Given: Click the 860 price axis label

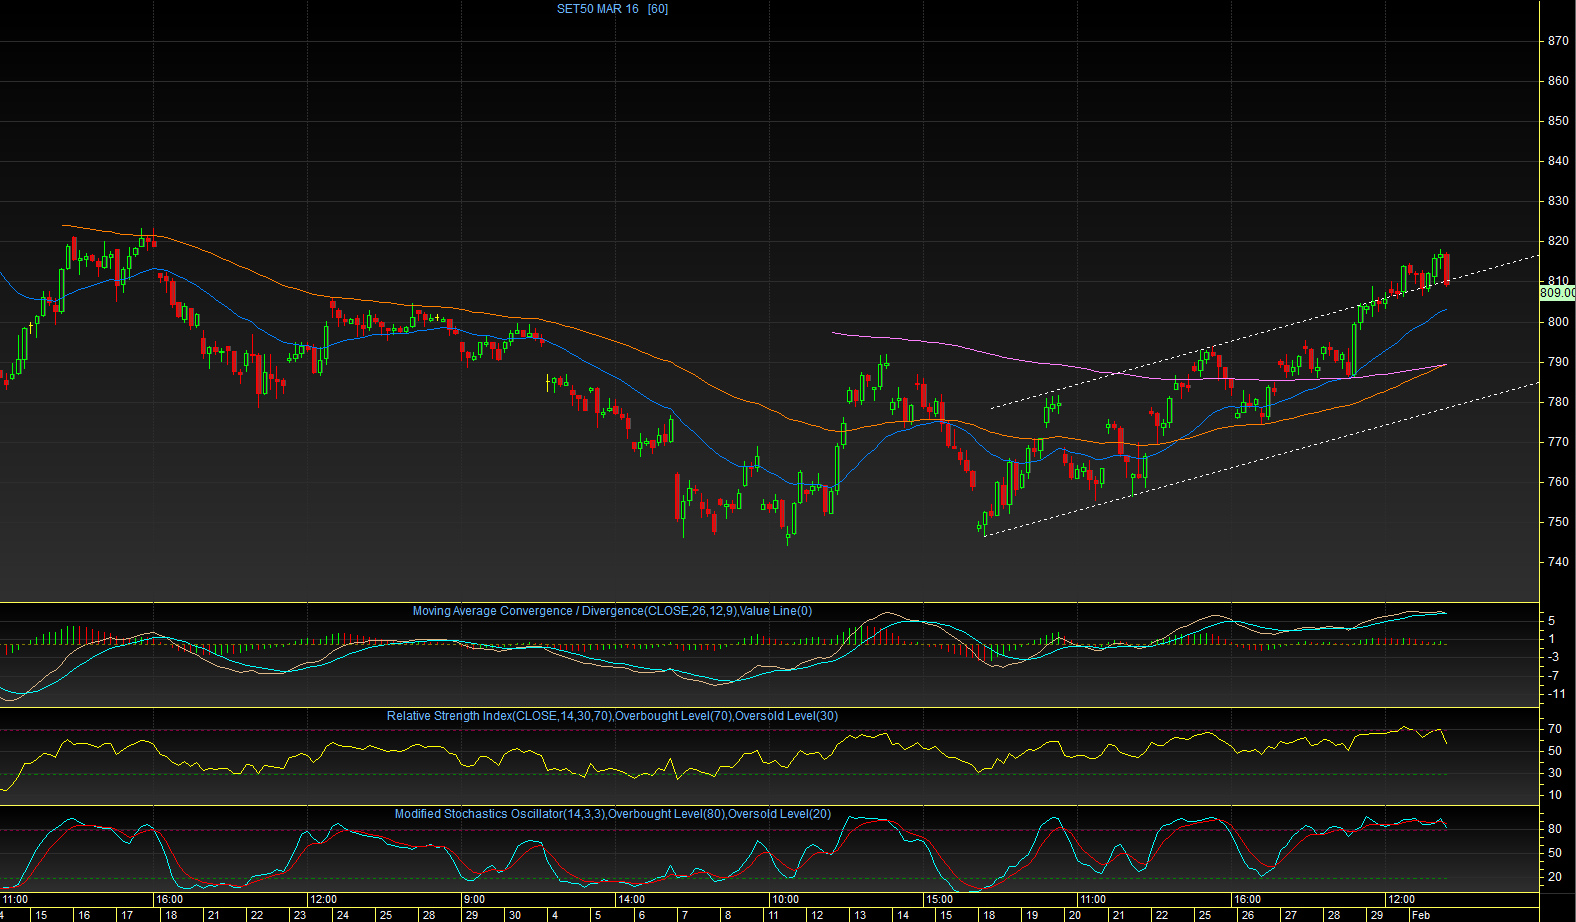Looking at the screenshot, I should [x=1557, y=81].
